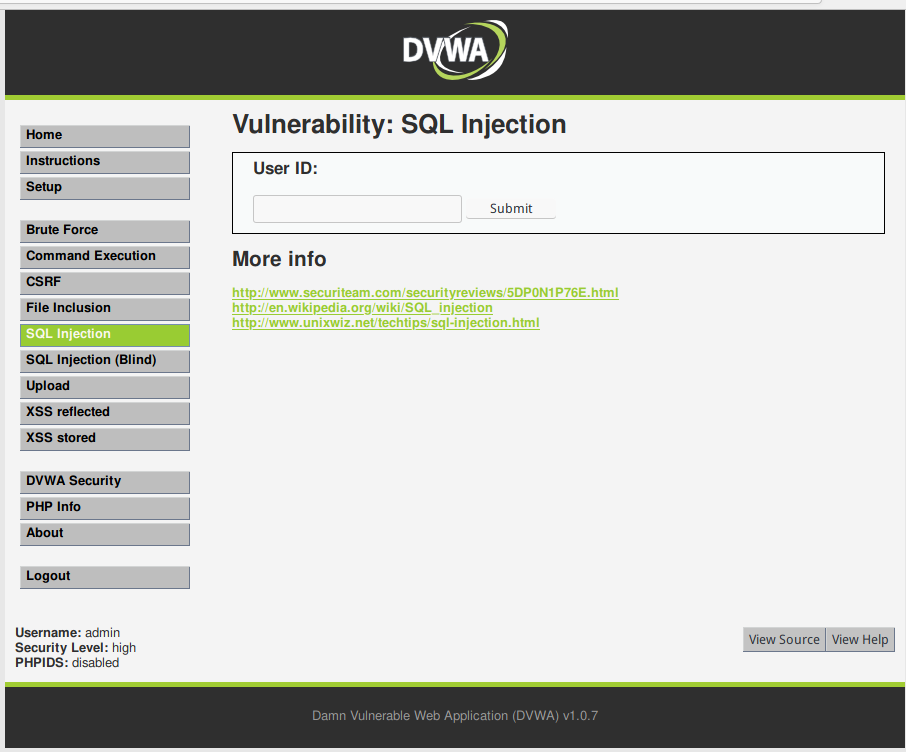Open the XSS stored page
906x752 pixels.
(x=104, y=439)
